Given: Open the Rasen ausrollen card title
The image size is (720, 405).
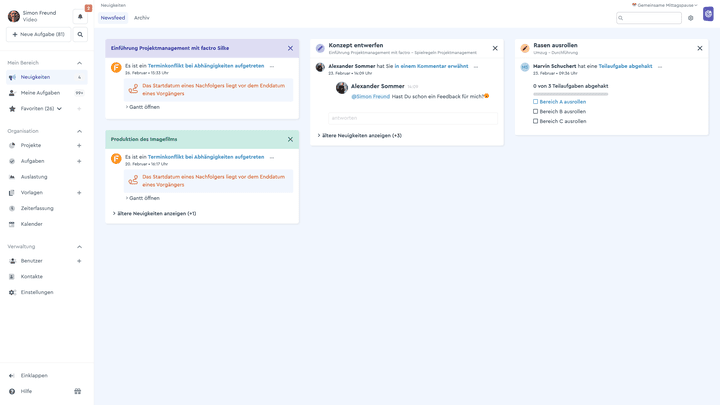Looking at the screenshot, I should 555,45.
